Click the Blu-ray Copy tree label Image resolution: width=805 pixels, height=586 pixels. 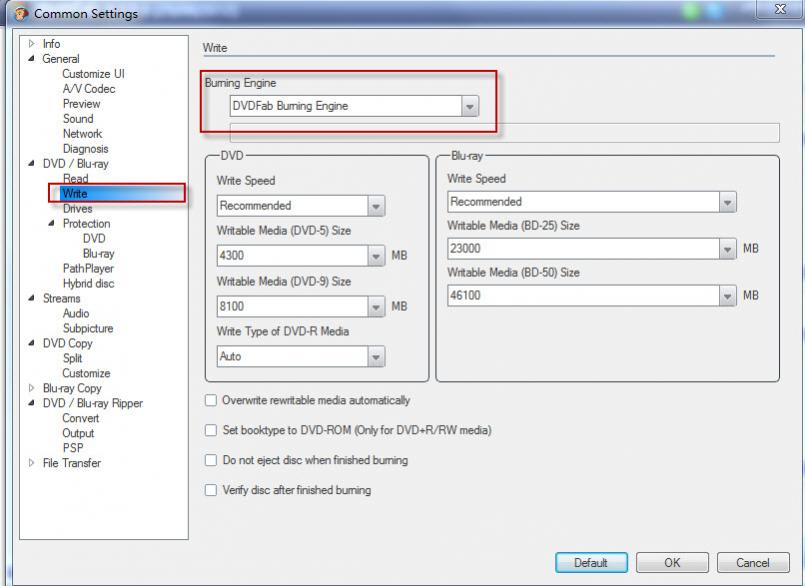[x=72, y=388]
